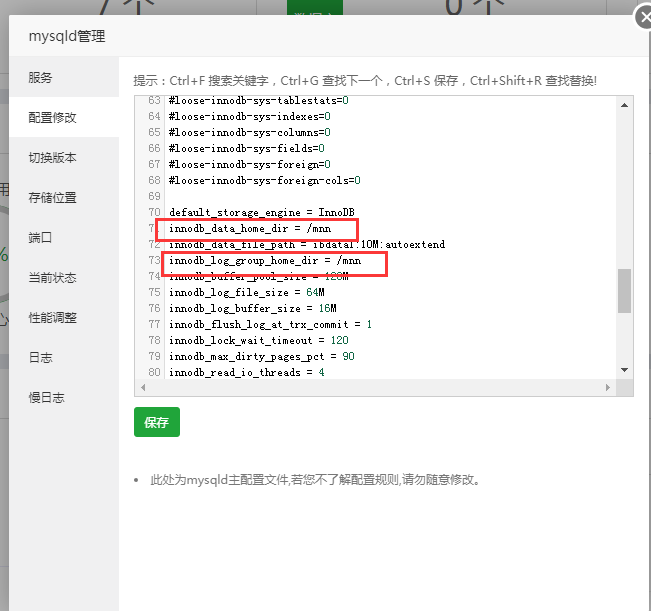Click the editor's scroll left arrow
The height and width of the screenshot is (611, 651).
(x=143, y=387)
